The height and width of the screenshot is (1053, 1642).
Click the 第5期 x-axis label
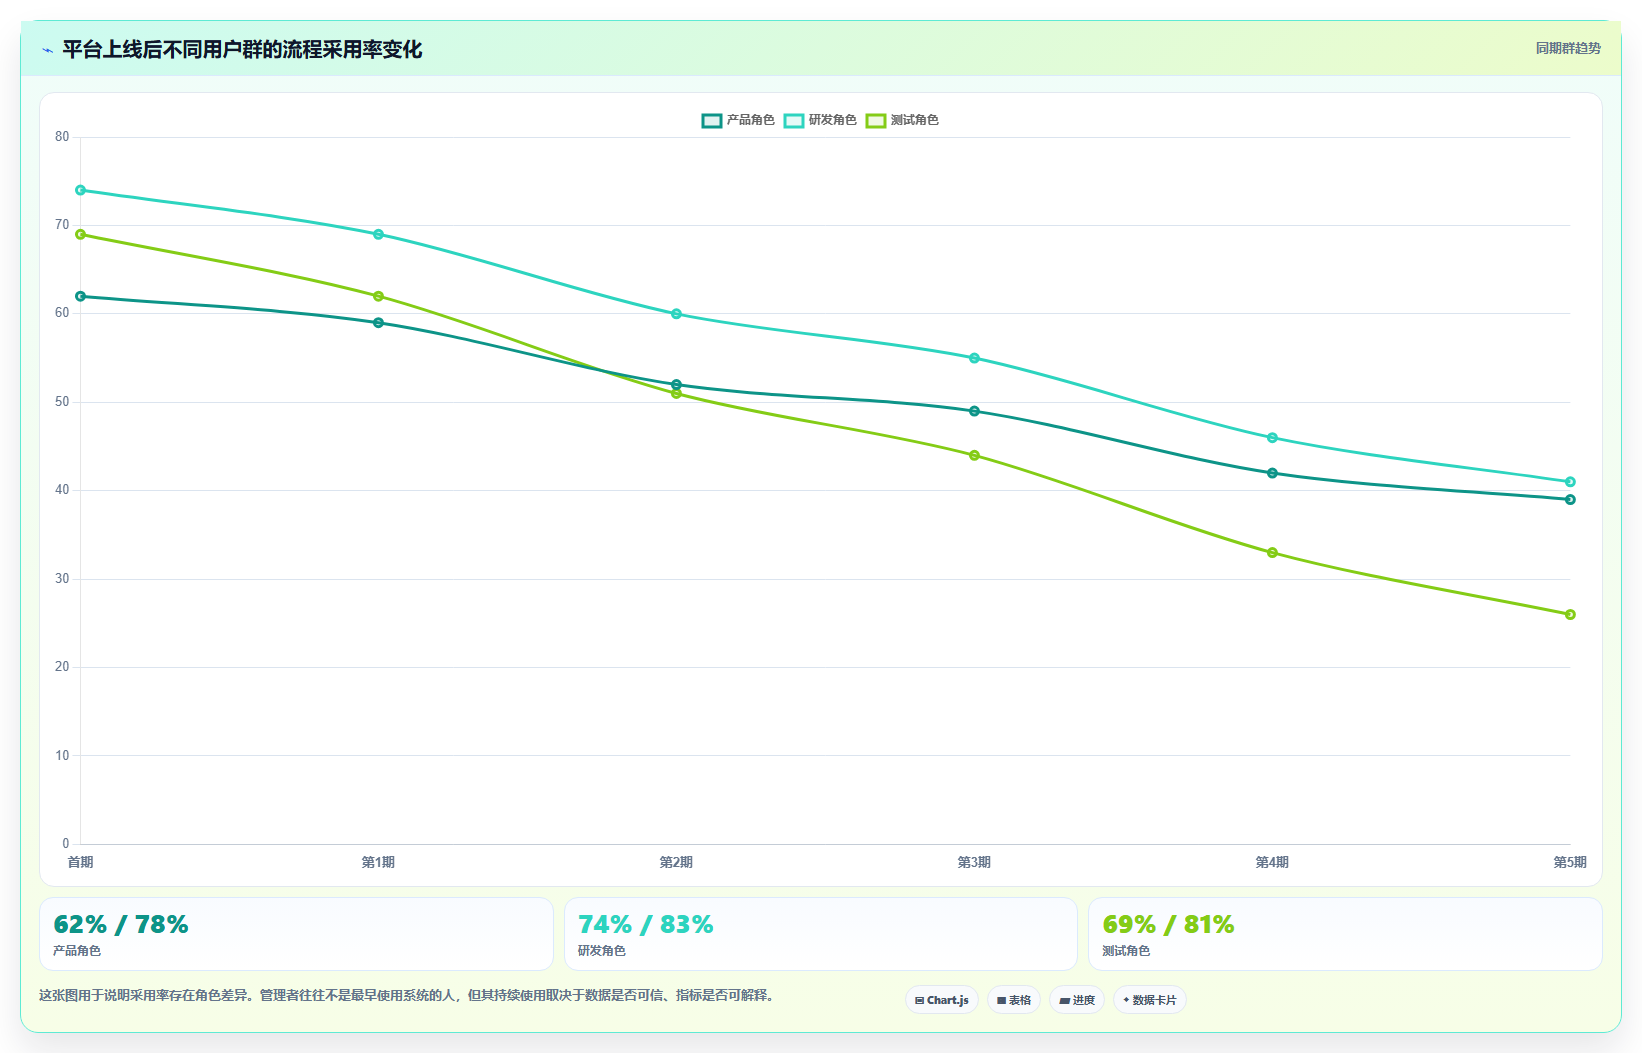pos(1570,862)
